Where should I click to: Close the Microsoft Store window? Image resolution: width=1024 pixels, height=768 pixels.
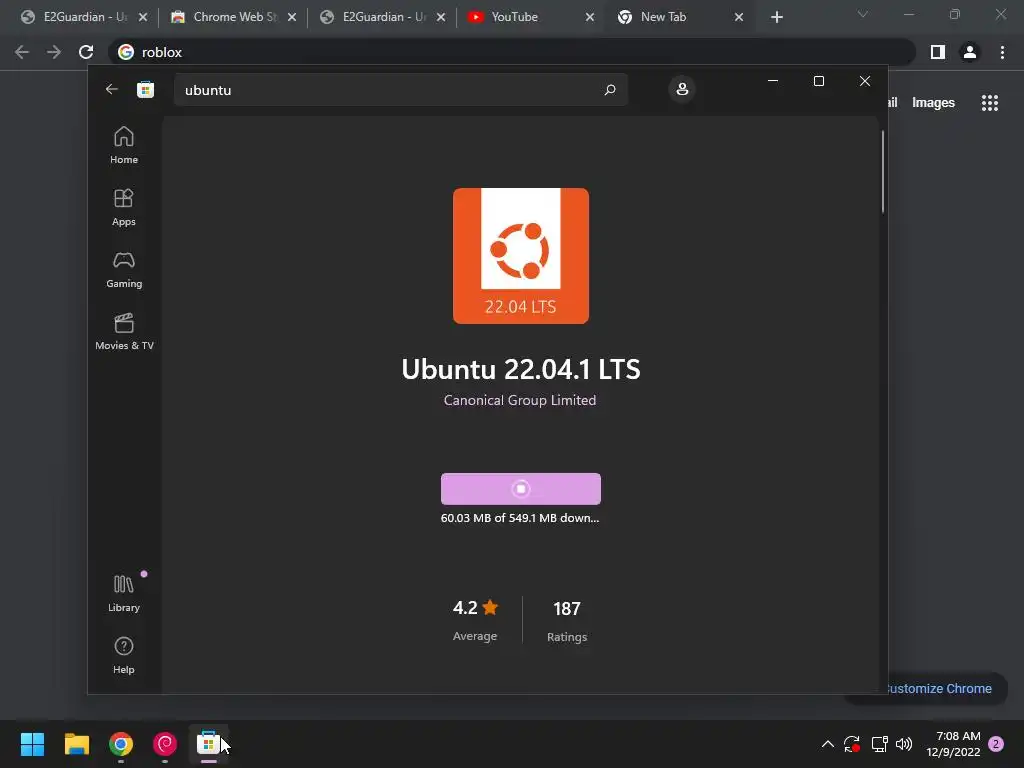click(865, 81)
